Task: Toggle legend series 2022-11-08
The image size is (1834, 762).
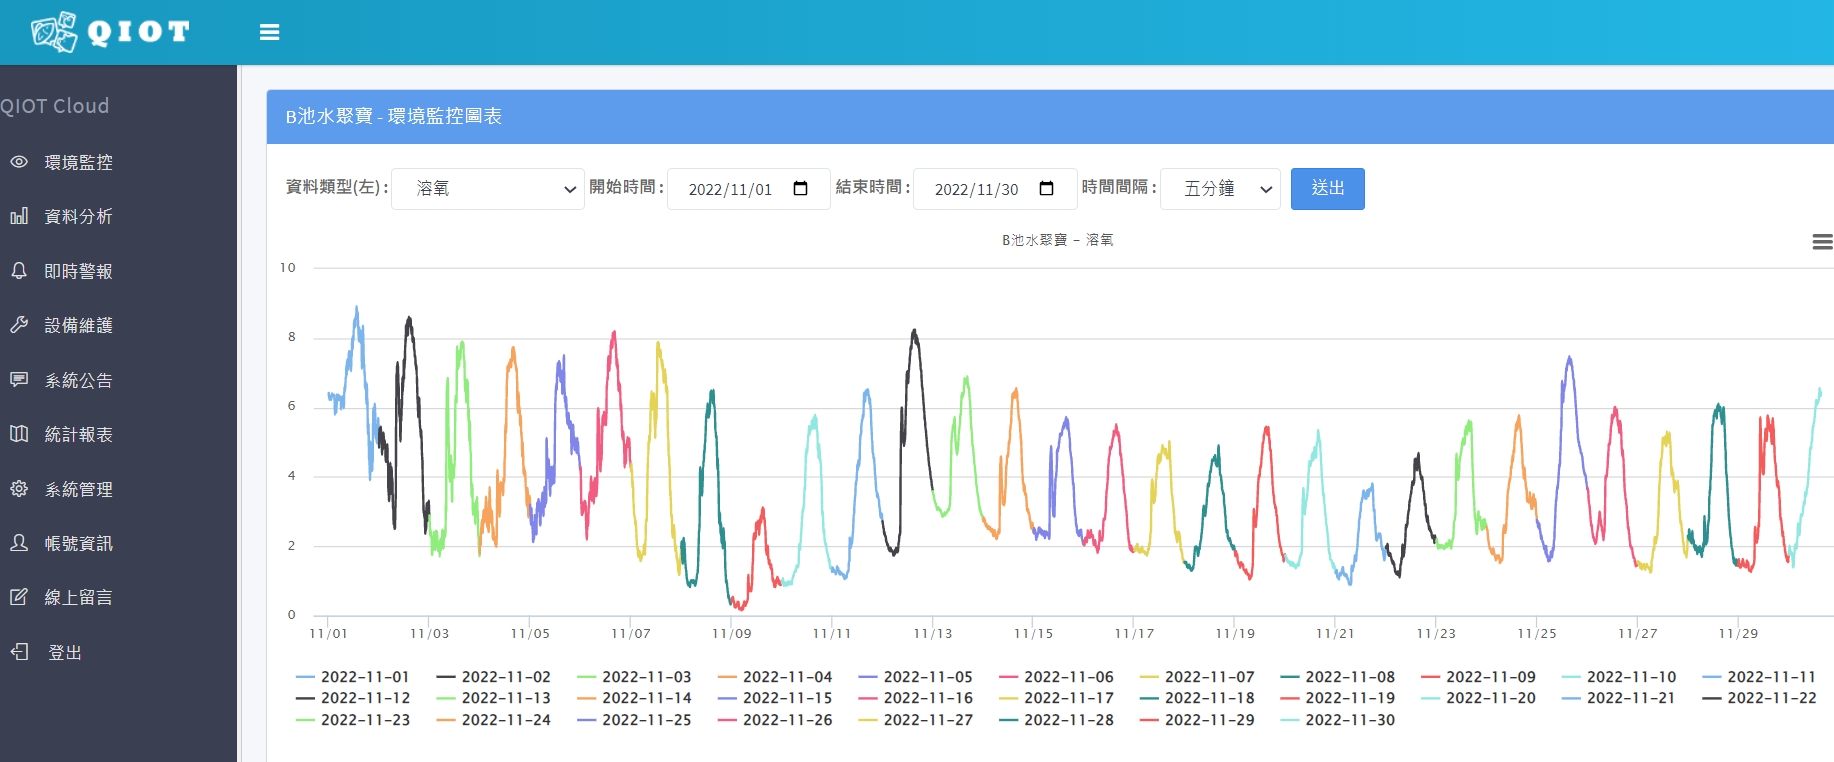Action: click(x=1338, y=677)
